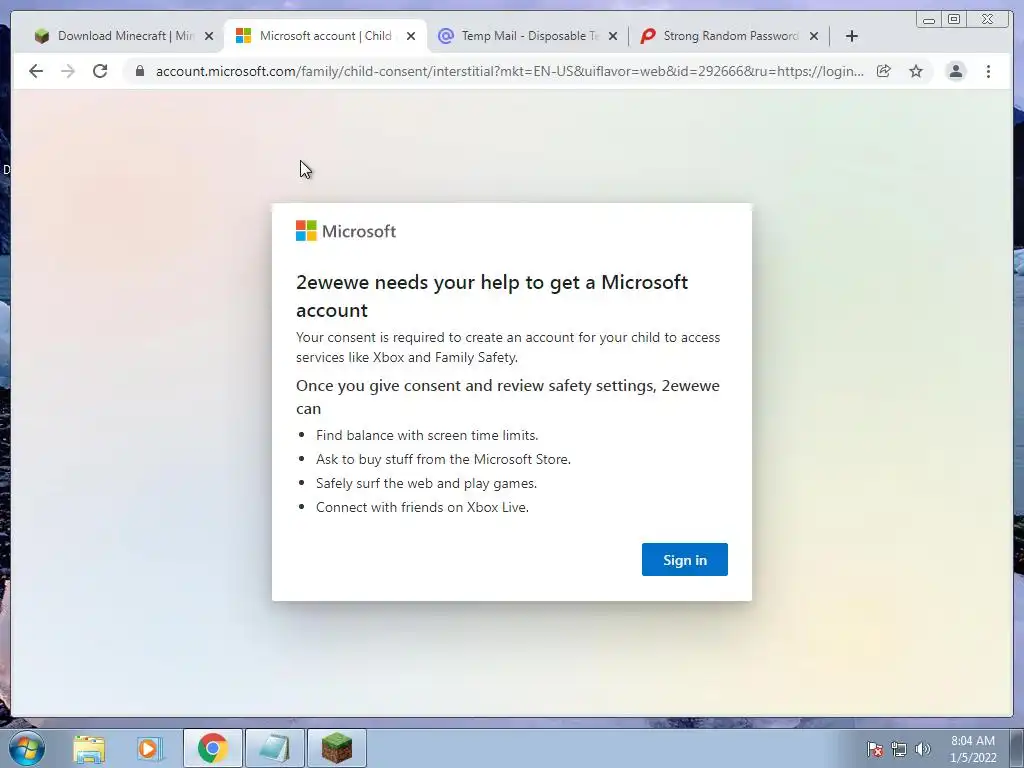
Task: Close the Download Minecraft tab
Action: point(209,36)
